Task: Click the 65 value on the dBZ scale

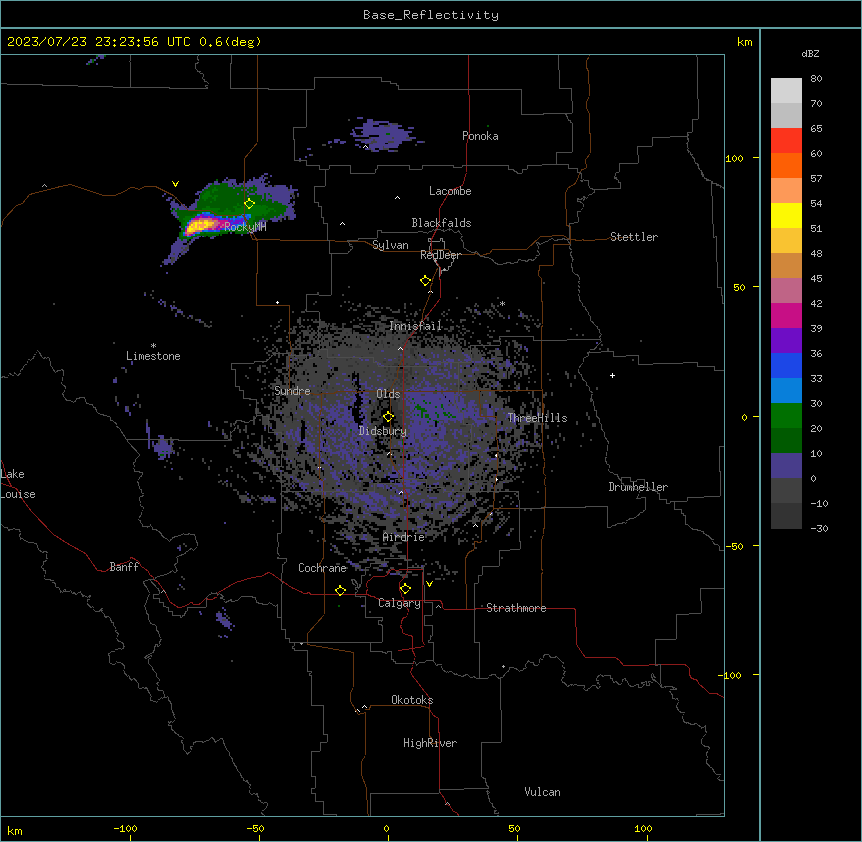Action: pos(816,129)
